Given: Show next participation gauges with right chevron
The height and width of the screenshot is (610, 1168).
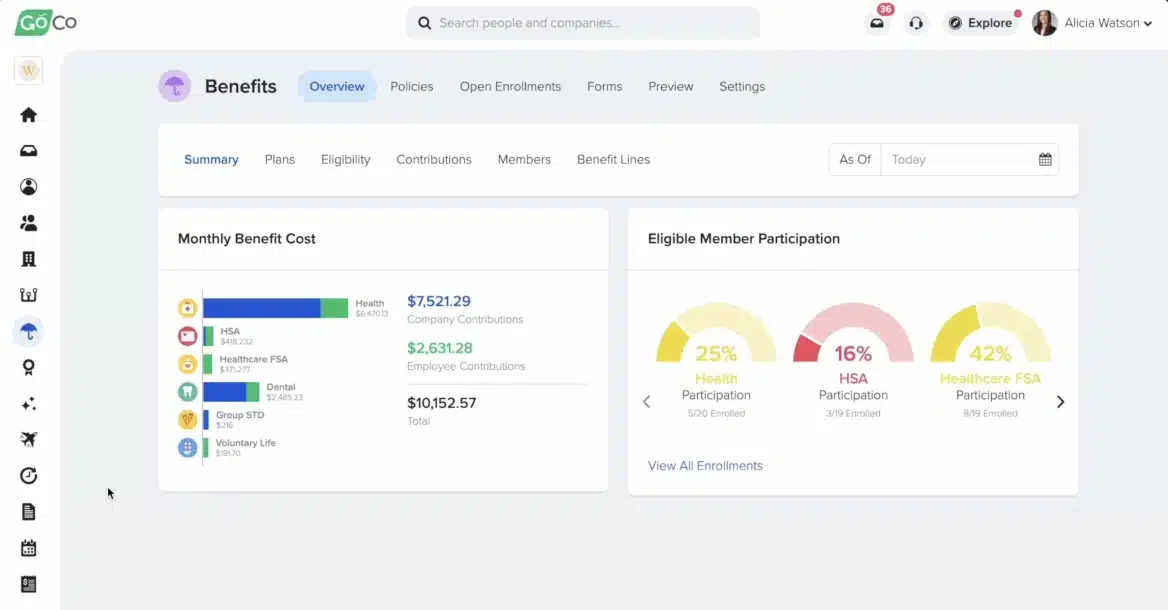Looking at the screenshot, I should pyautogui.click(x=1060, y=402).
